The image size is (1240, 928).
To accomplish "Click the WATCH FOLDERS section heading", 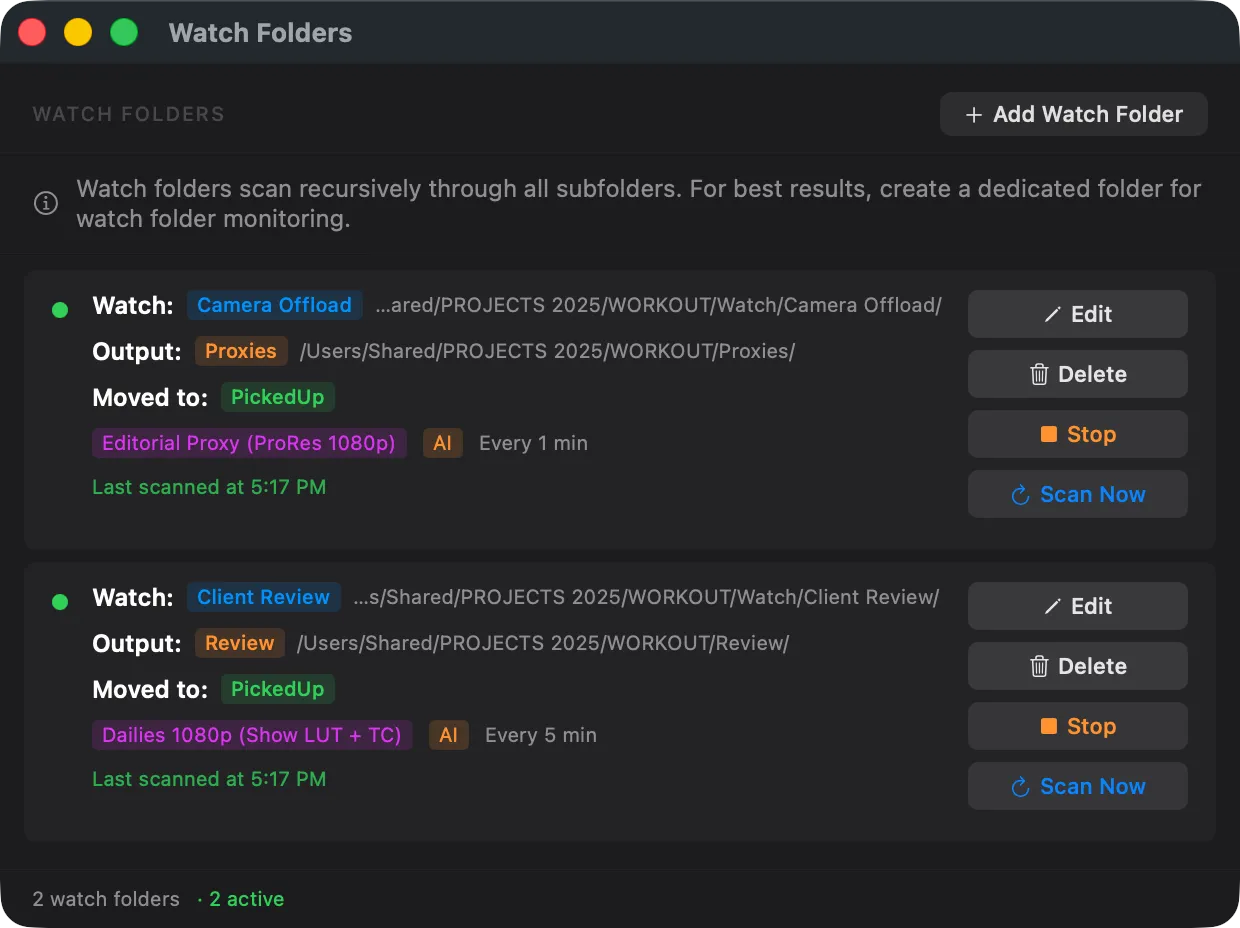I will 128,114.
